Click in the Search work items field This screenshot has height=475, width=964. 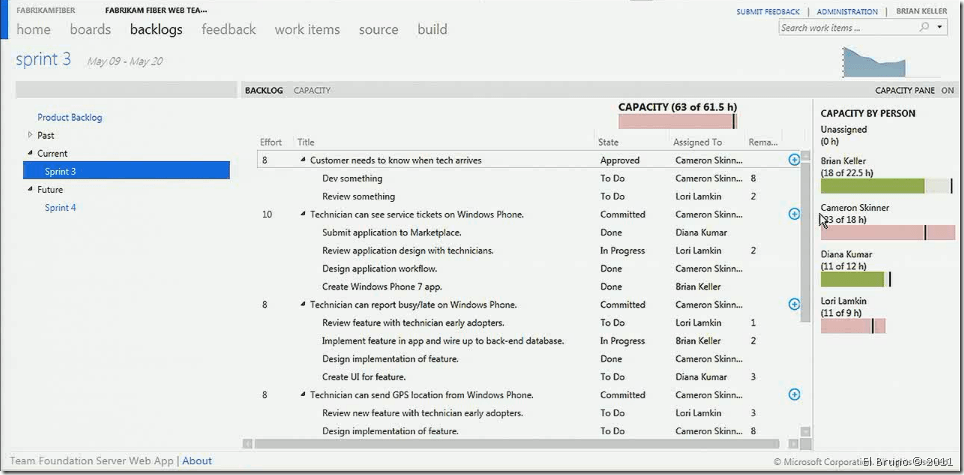pyautogui.click(x=846, y=28)
